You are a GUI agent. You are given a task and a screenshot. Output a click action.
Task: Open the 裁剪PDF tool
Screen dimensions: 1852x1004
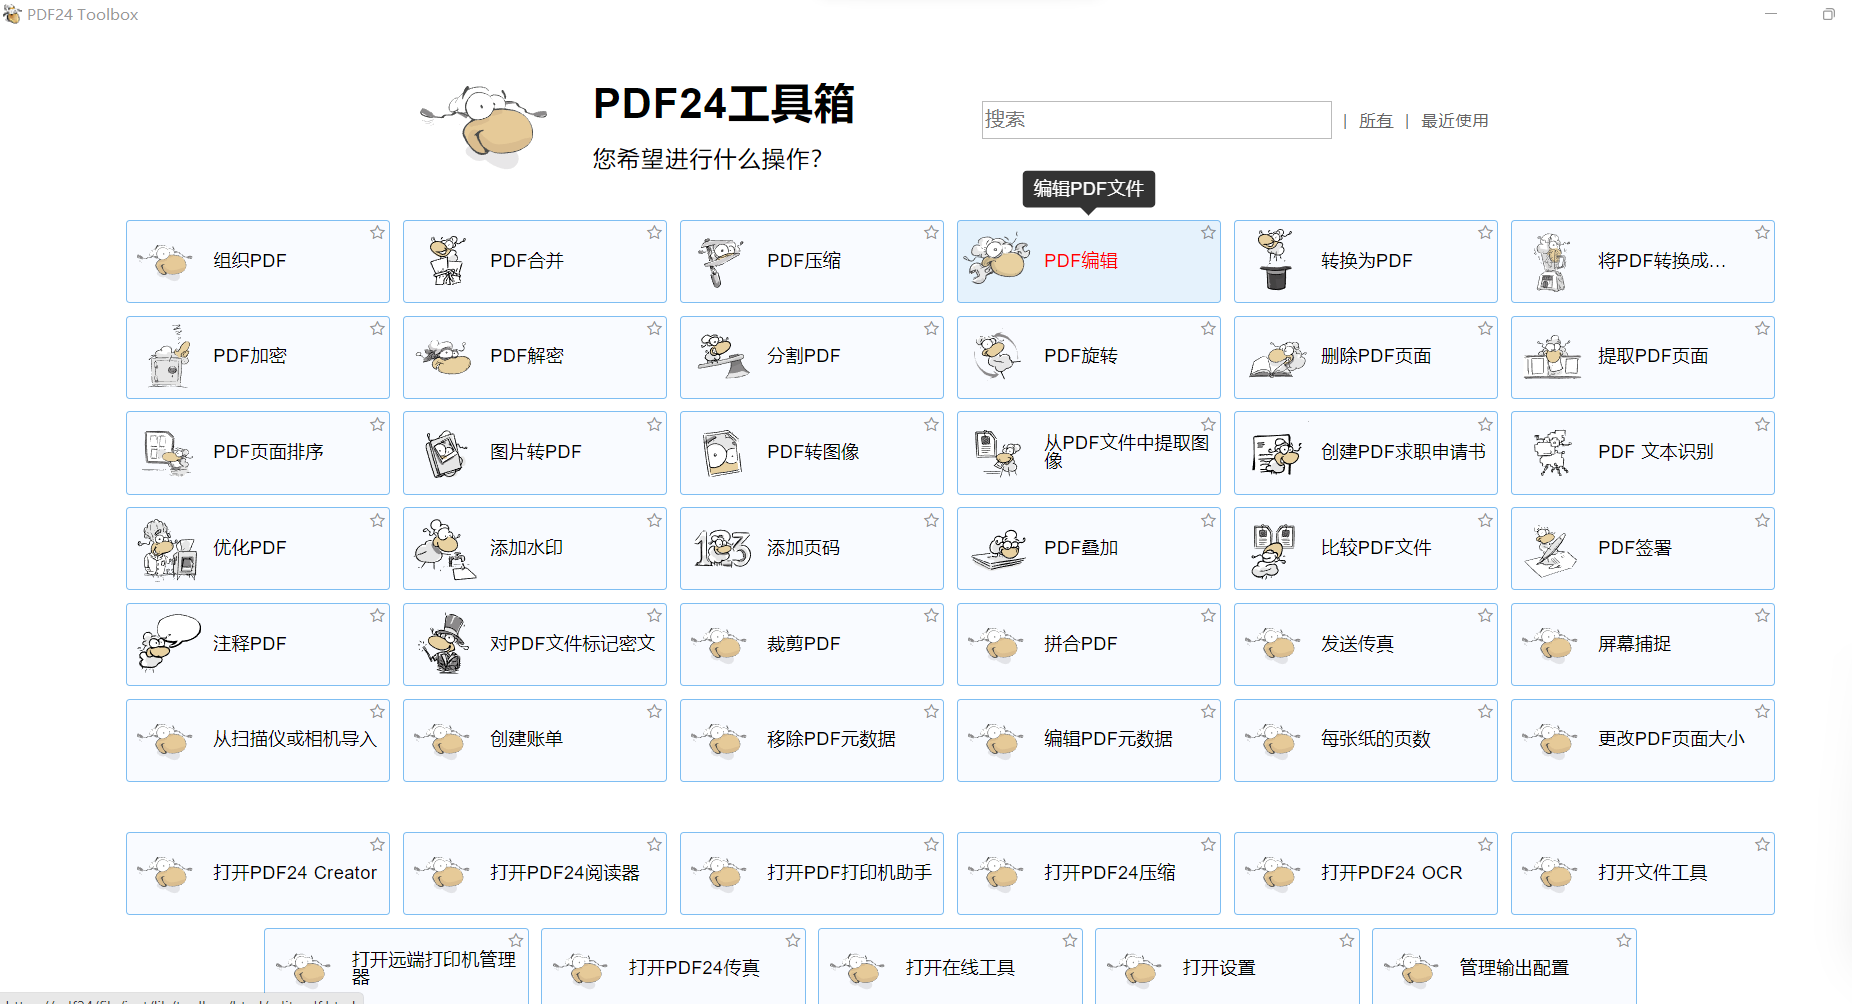[811, 644]
